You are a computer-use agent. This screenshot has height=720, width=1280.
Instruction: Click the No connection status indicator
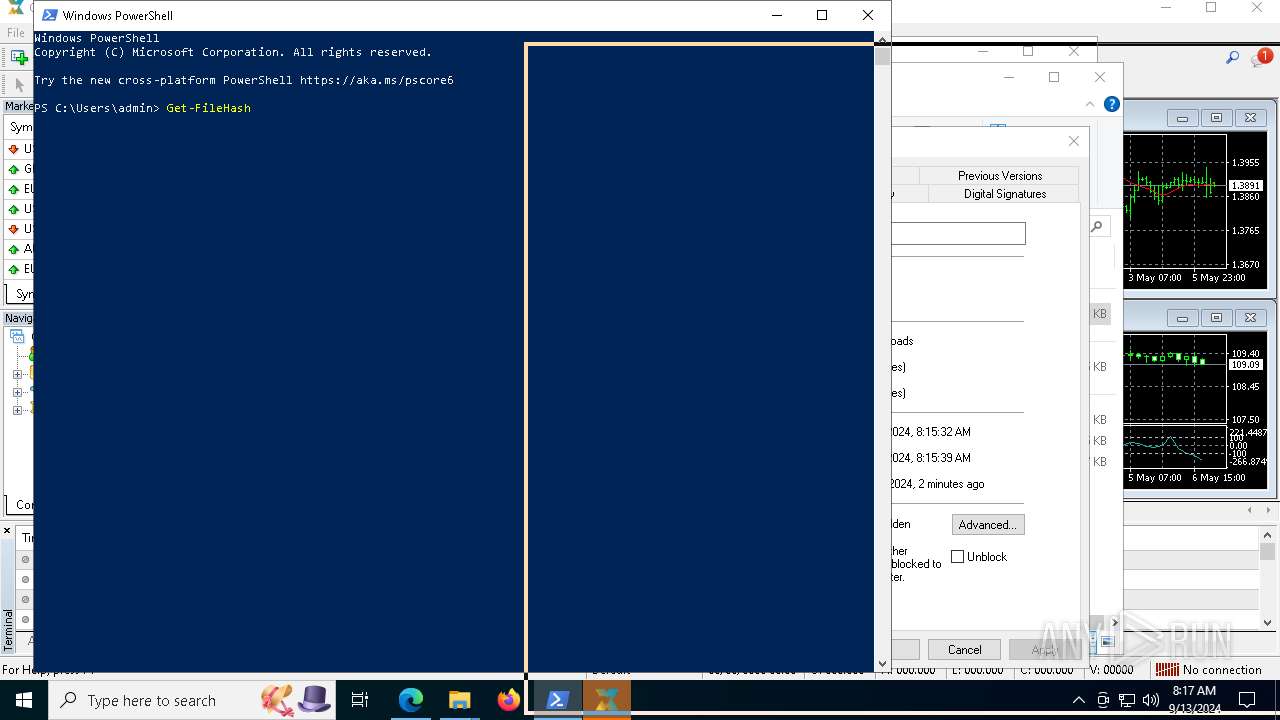tap(1208, 670)
